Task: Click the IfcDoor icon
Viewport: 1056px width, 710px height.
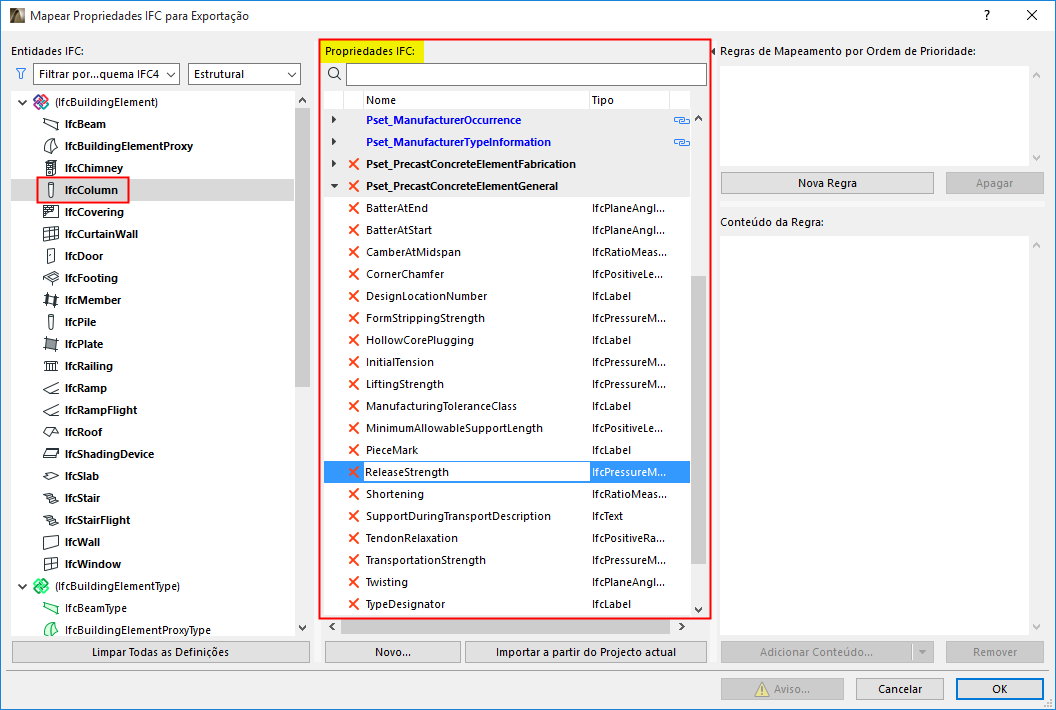Action: coord(51,256)
